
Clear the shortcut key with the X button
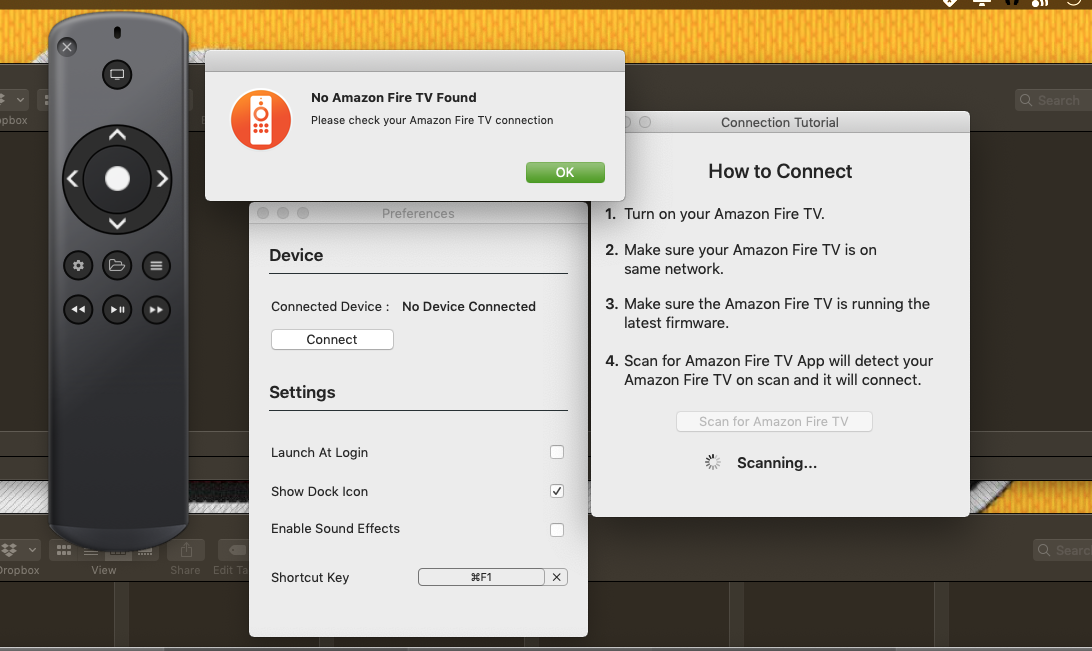(x=556, y=577)
